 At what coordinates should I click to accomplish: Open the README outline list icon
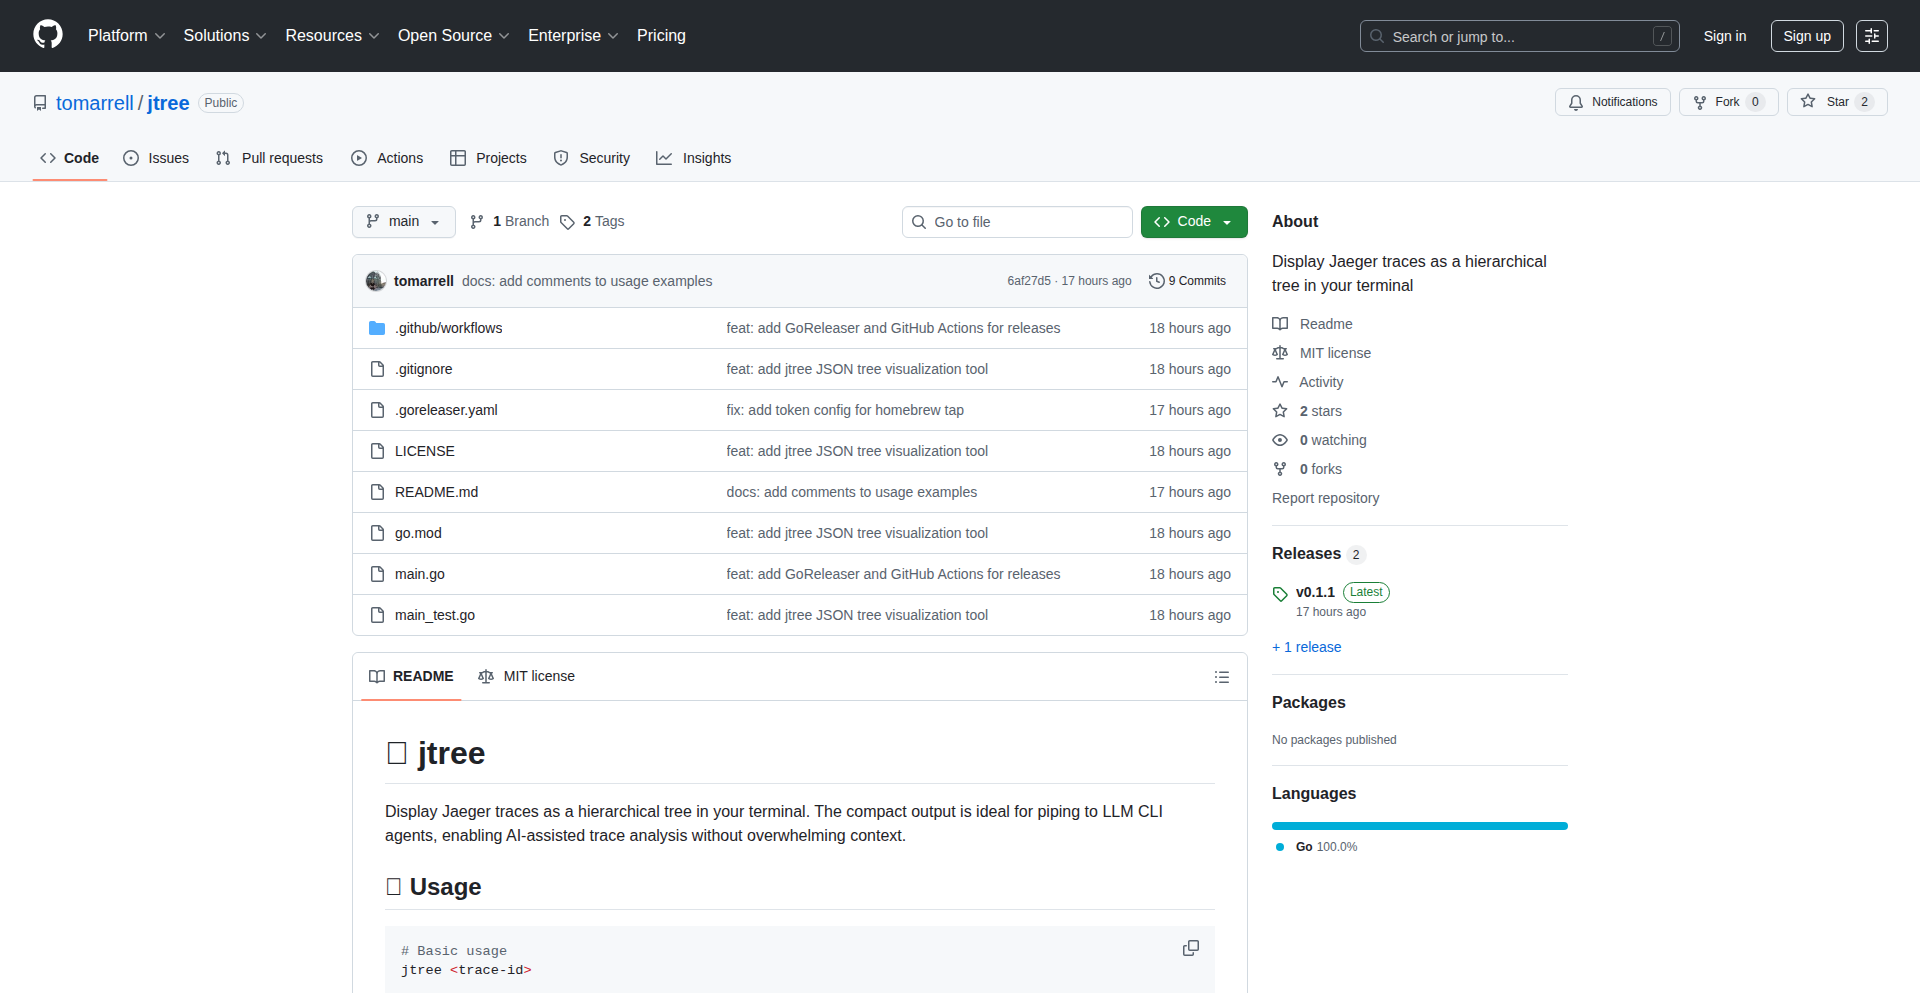[1221, 677]
